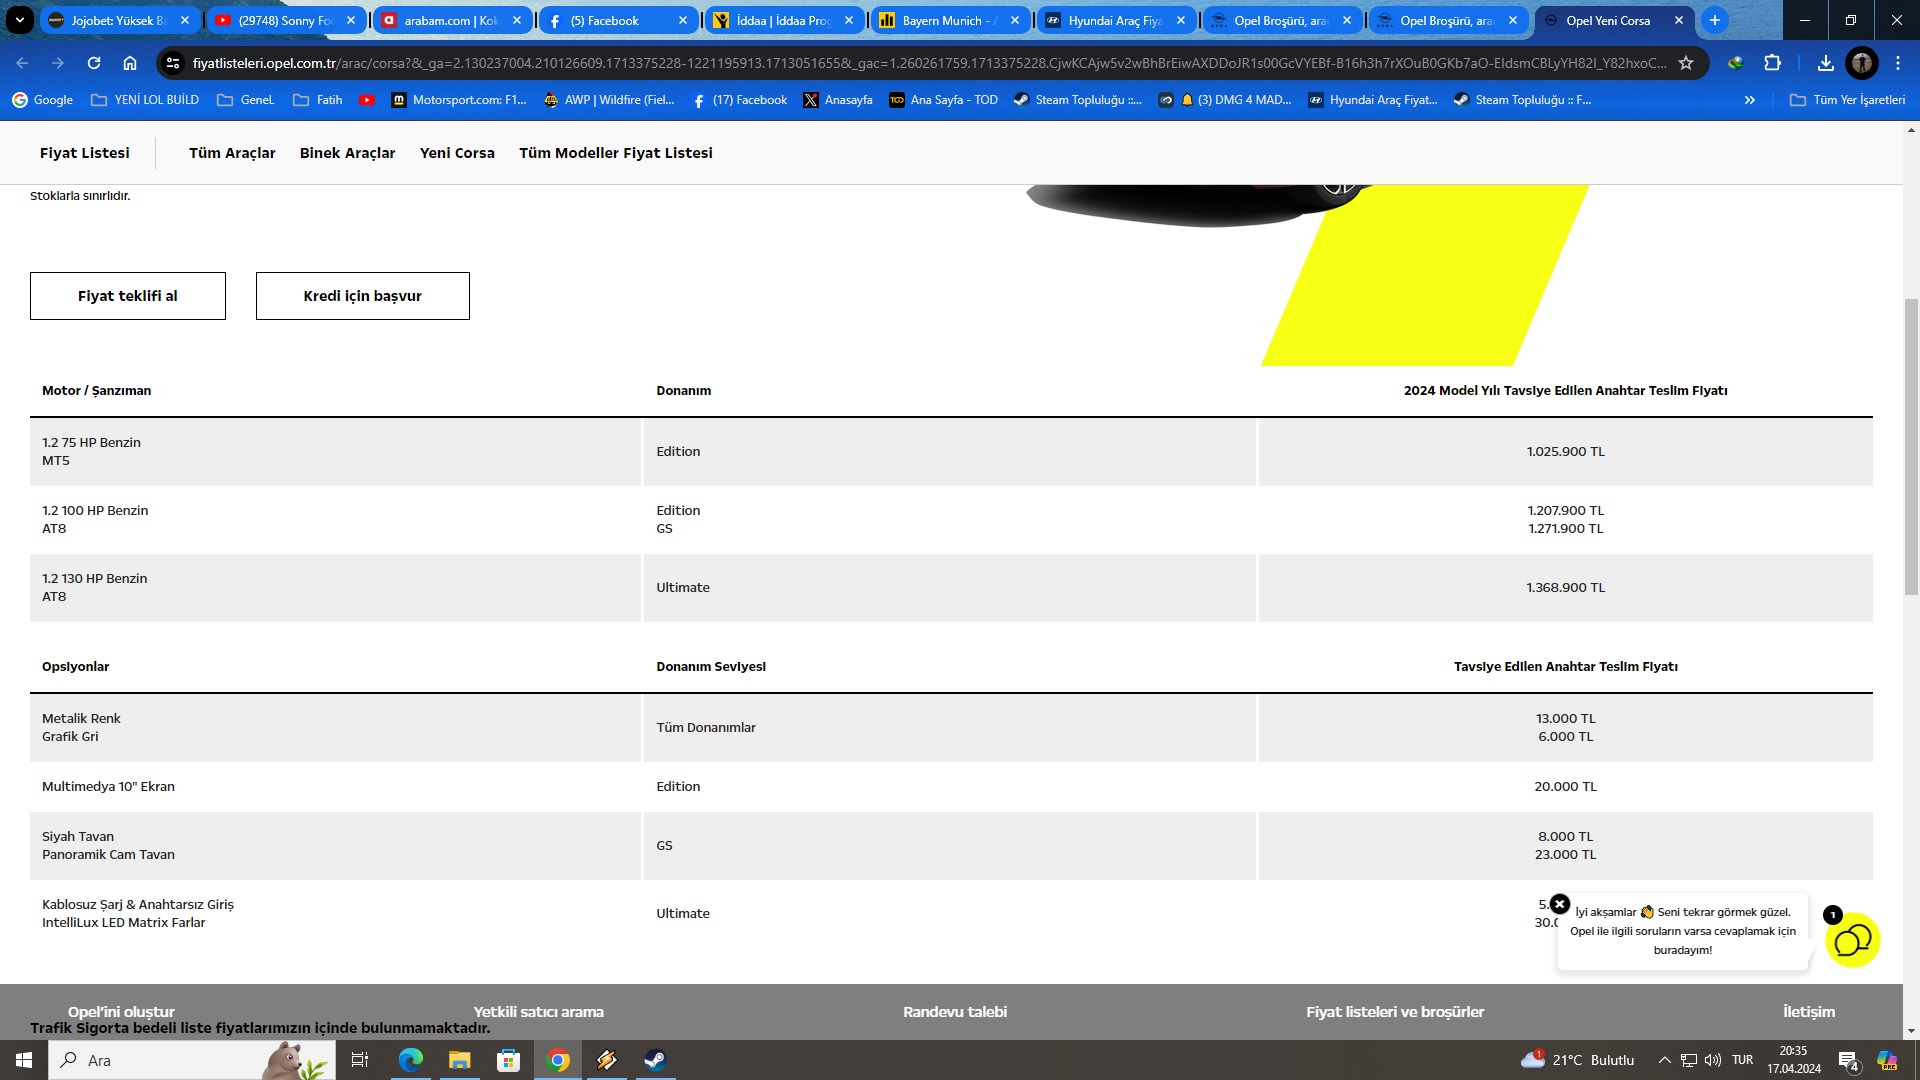
Task: Open the browser home page
Action: coord(130,63)
